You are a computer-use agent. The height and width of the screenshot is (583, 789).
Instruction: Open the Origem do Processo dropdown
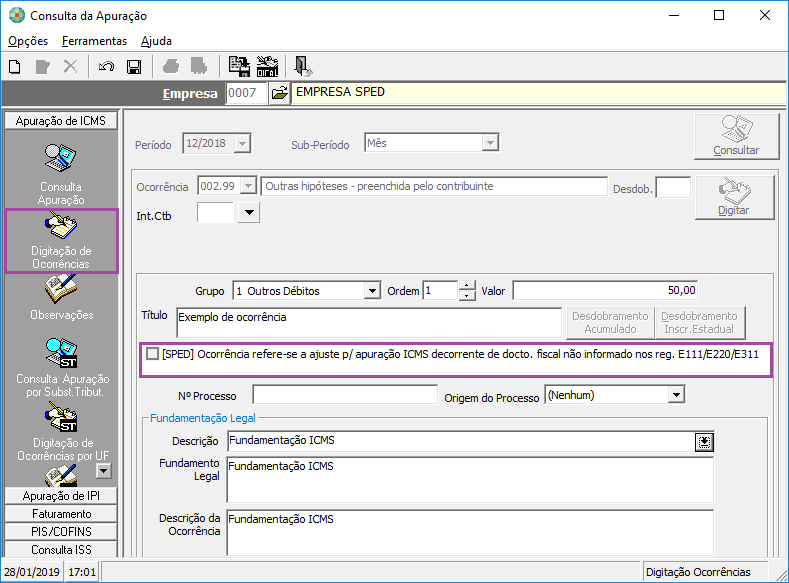(x=676, y=395)
